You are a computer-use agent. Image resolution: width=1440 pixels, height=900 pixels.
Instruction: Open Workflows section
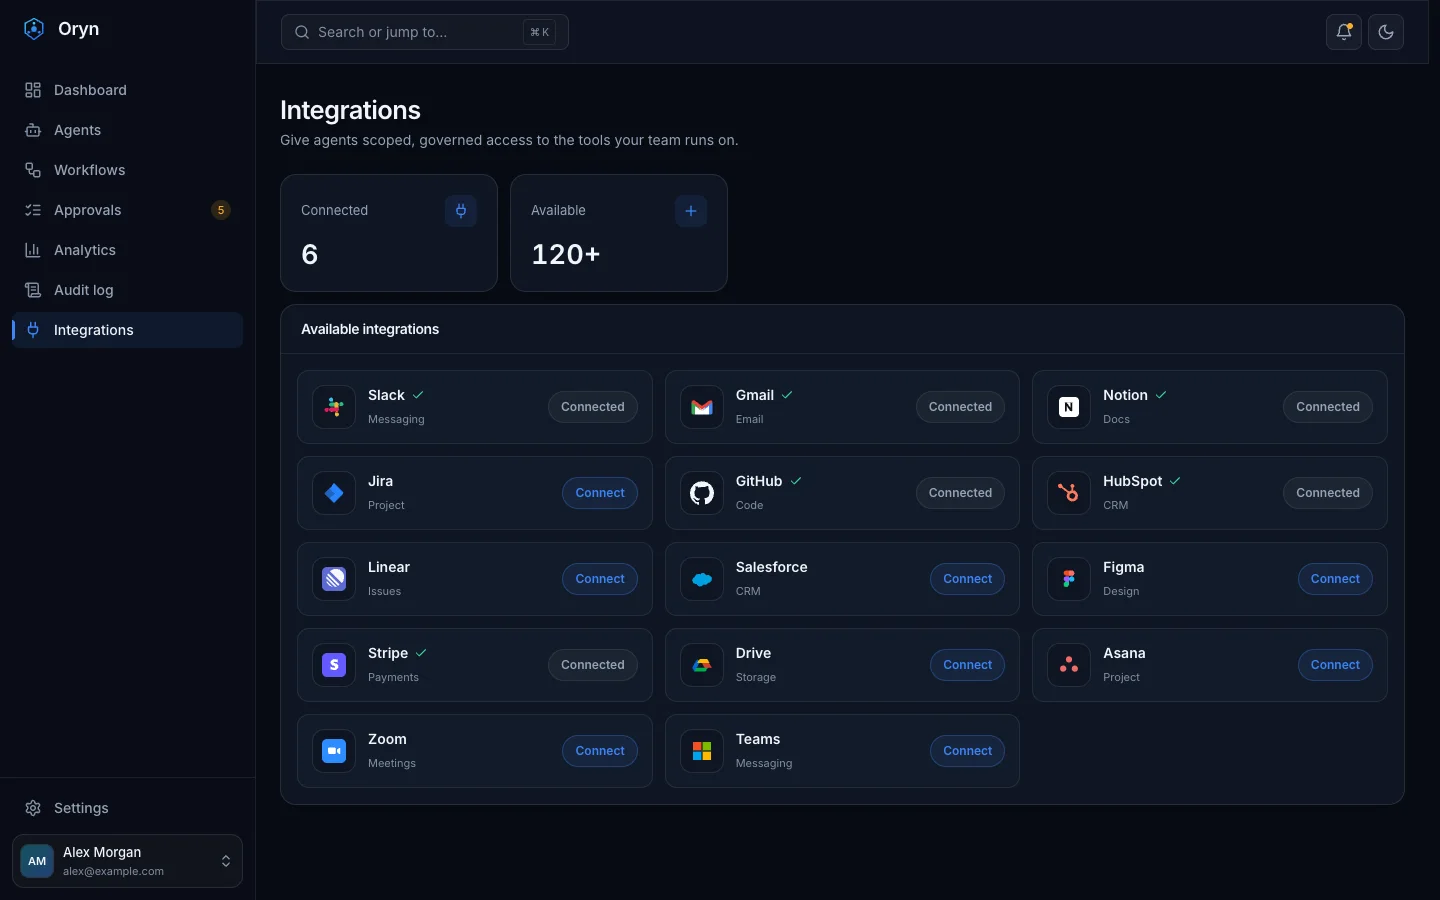point(128,170)
